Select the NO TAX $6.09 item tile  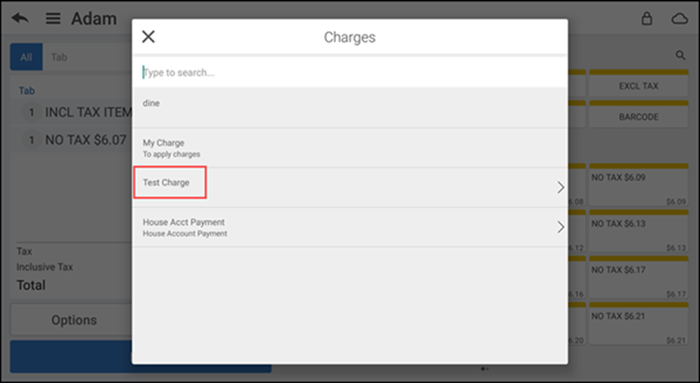[638, 185]
